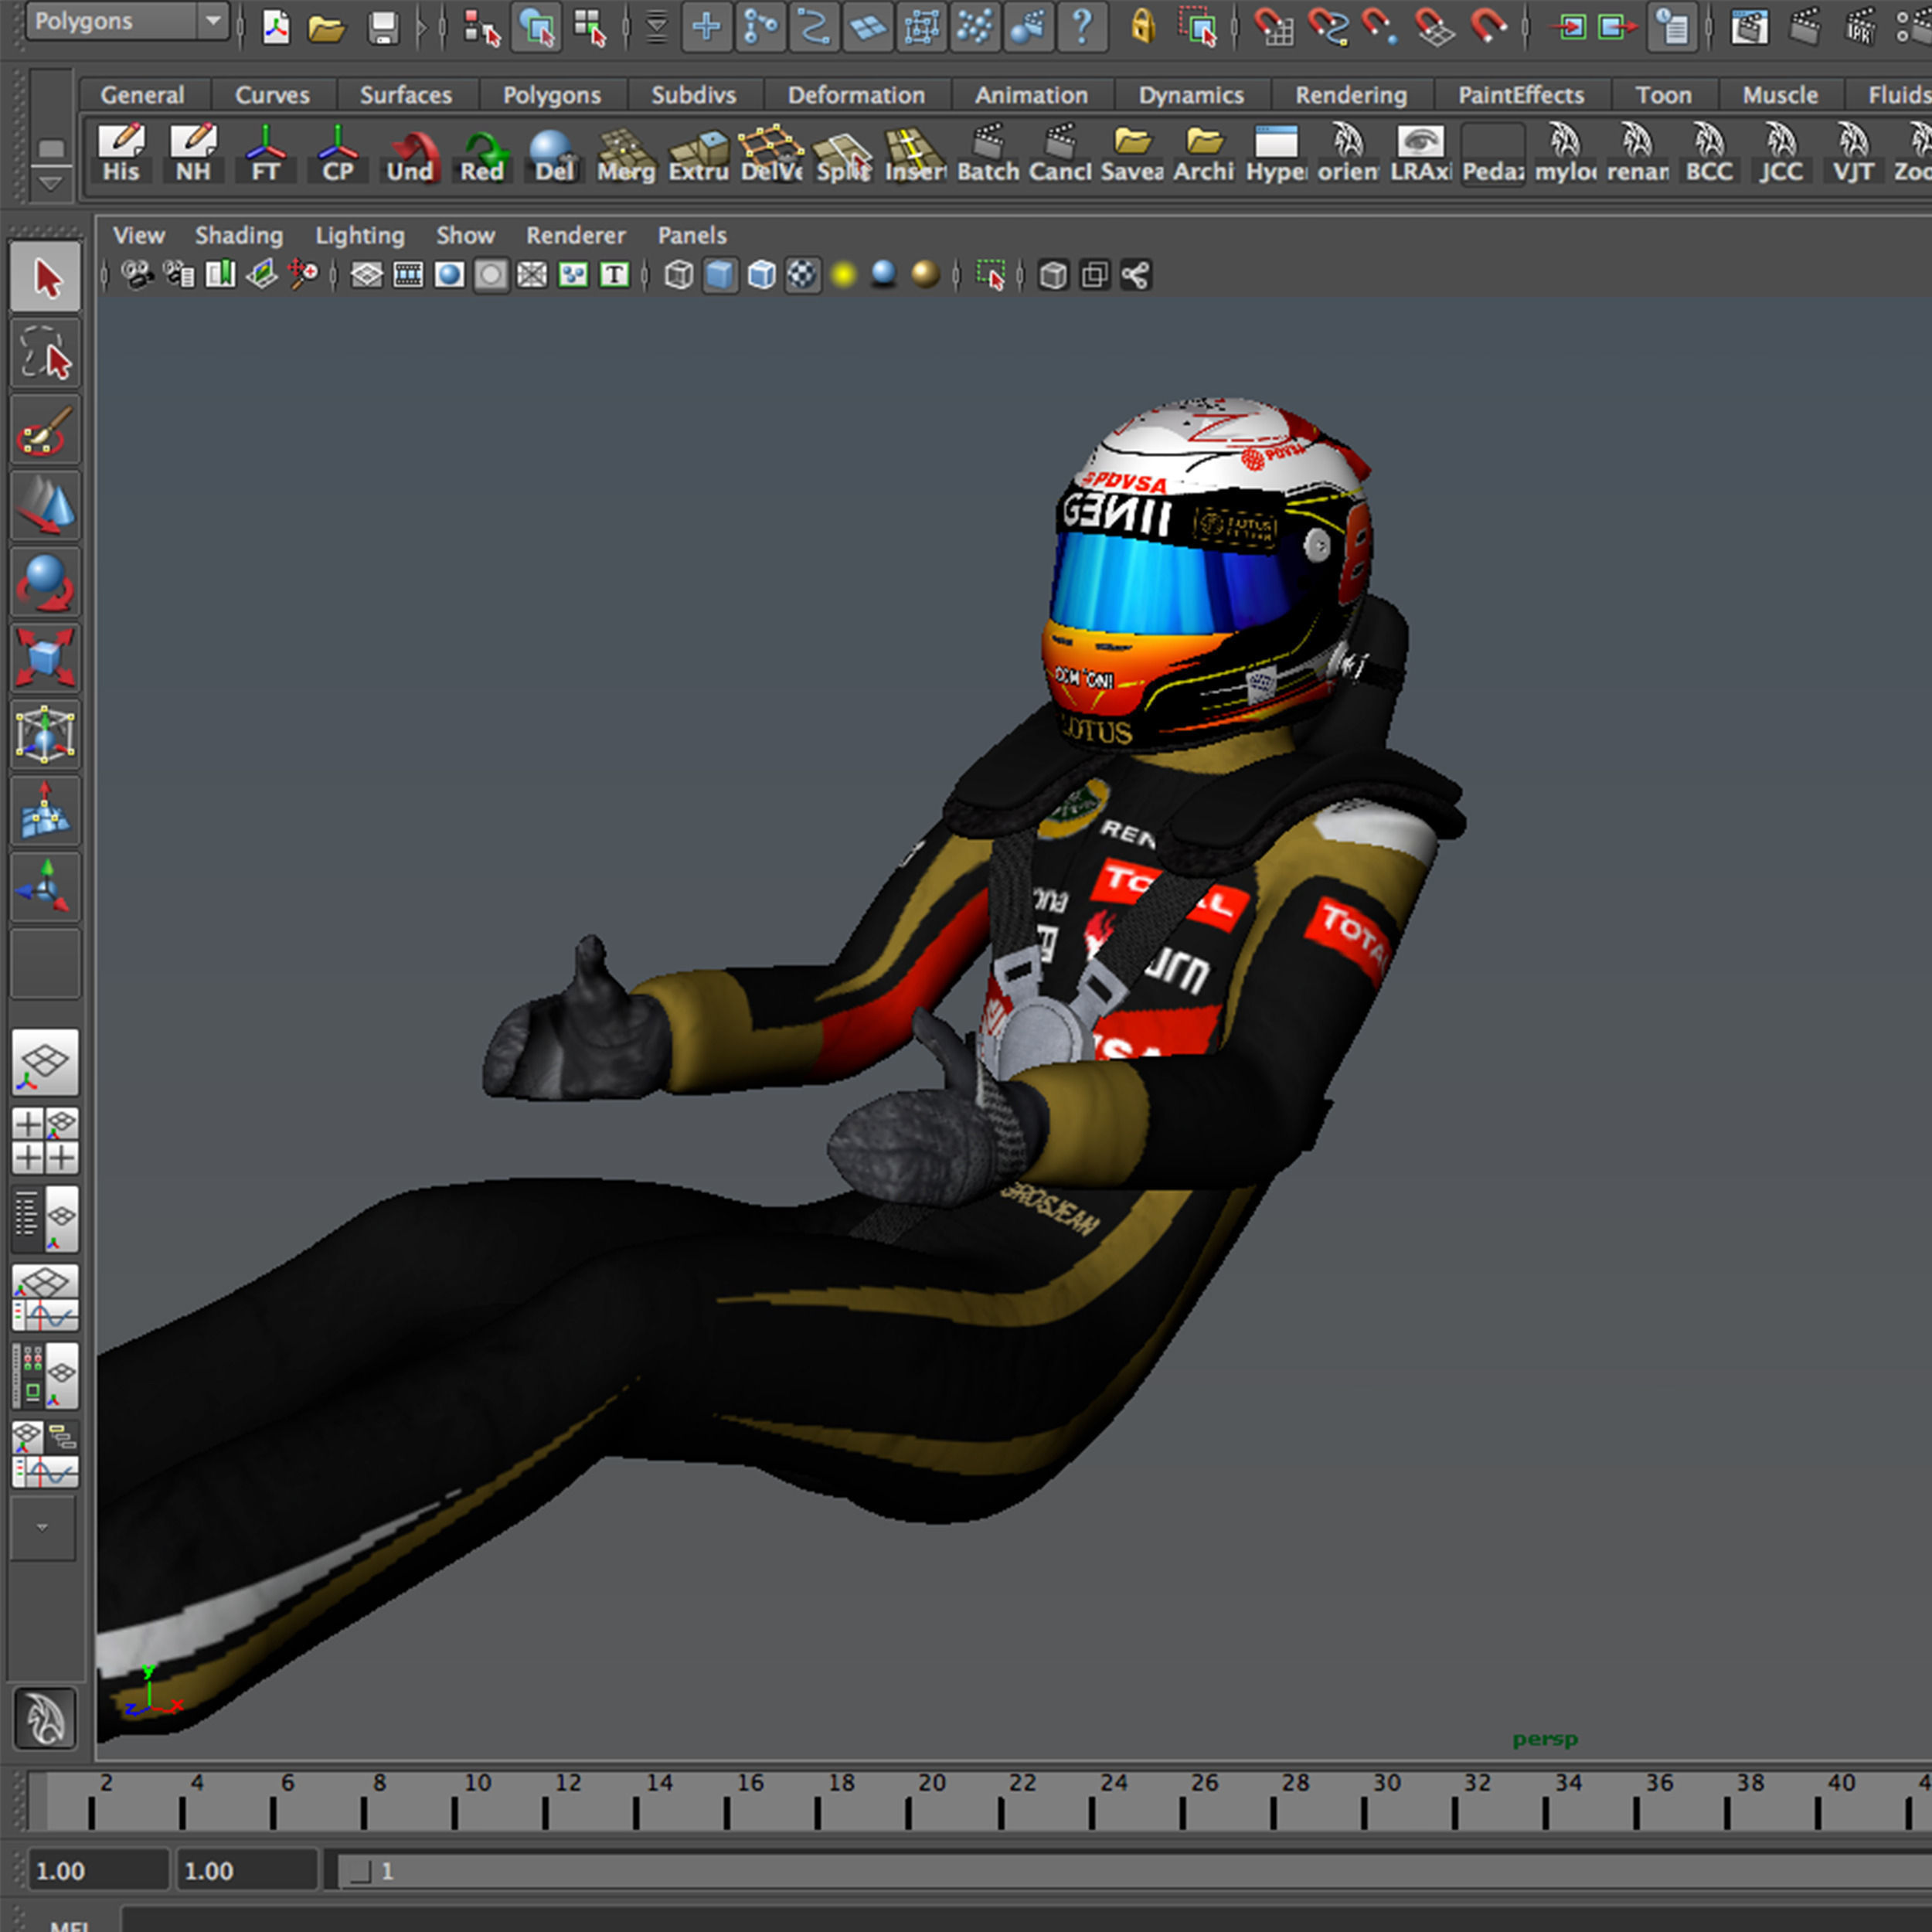
Task: Toggle textured display checker icon
Action: point(803,274)
